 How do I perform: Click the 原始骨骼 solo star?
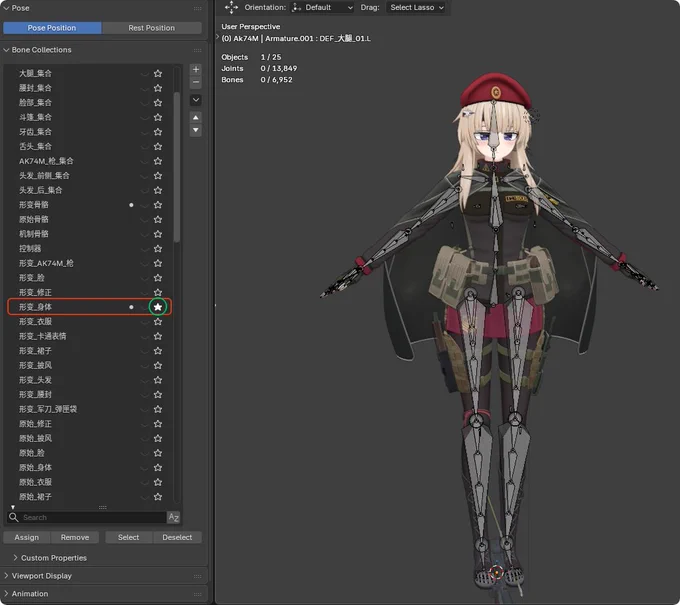(158, 219)
